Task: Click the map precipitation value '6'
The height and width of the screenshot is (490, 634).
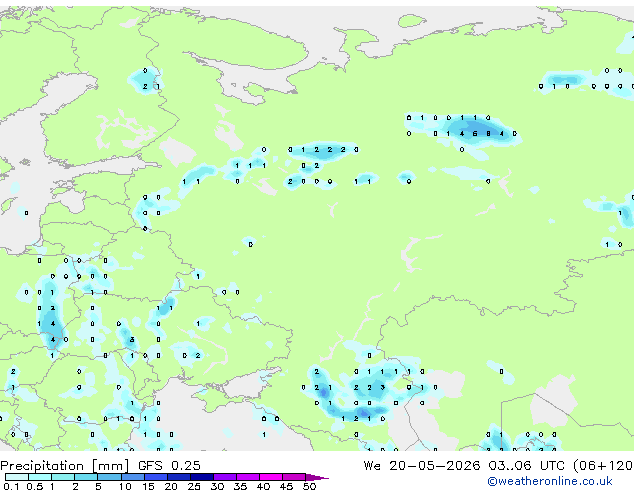Action: click(x=475, y=133)
